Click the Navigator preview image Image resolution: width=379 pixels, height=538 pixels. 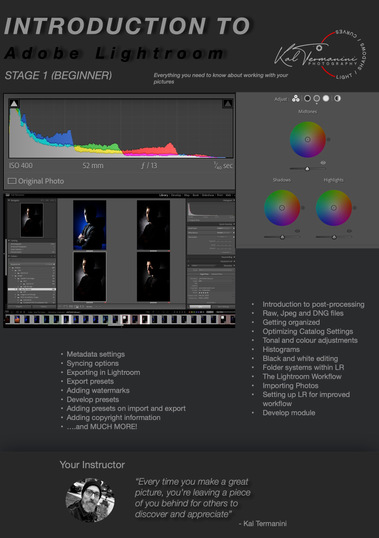pyautogui.click(x=32, y=220)
